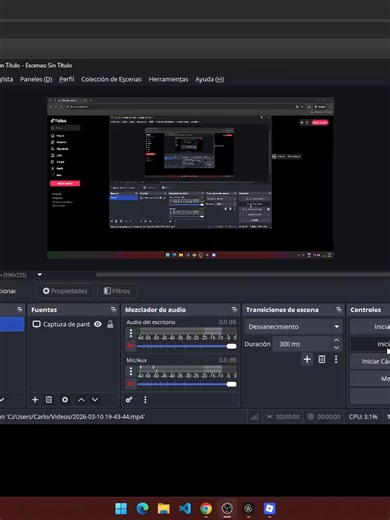Open the Paneles (D) menu
390x520 pixels.
coord(36,79)
